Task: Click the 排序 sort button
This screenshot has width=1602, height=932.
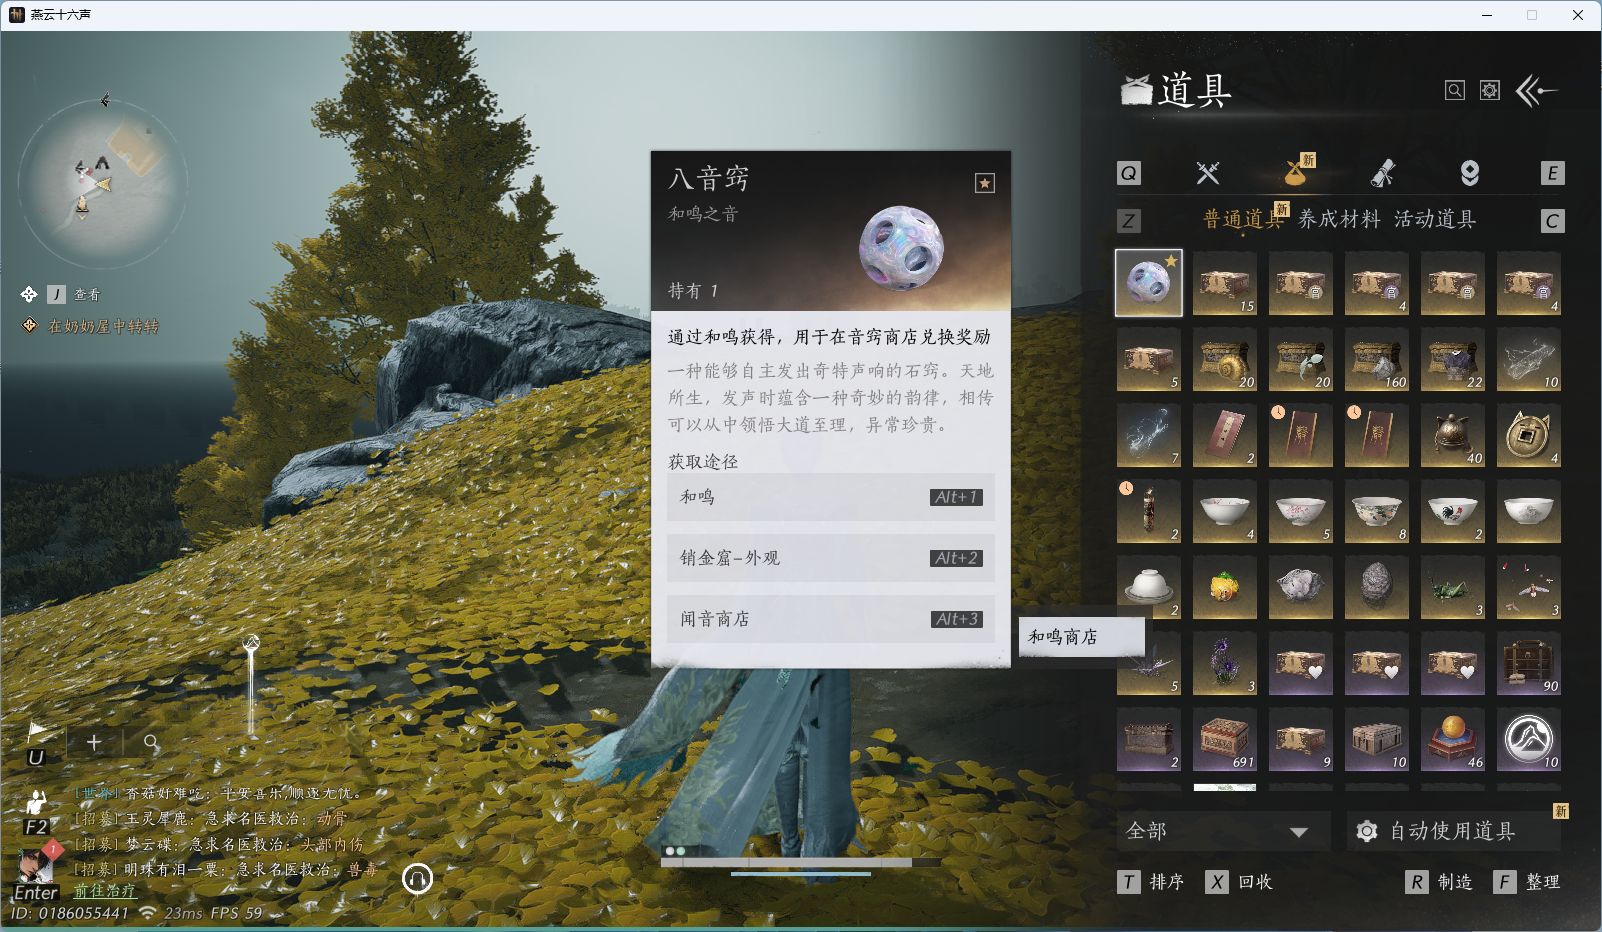Action: pos(1151,882)
